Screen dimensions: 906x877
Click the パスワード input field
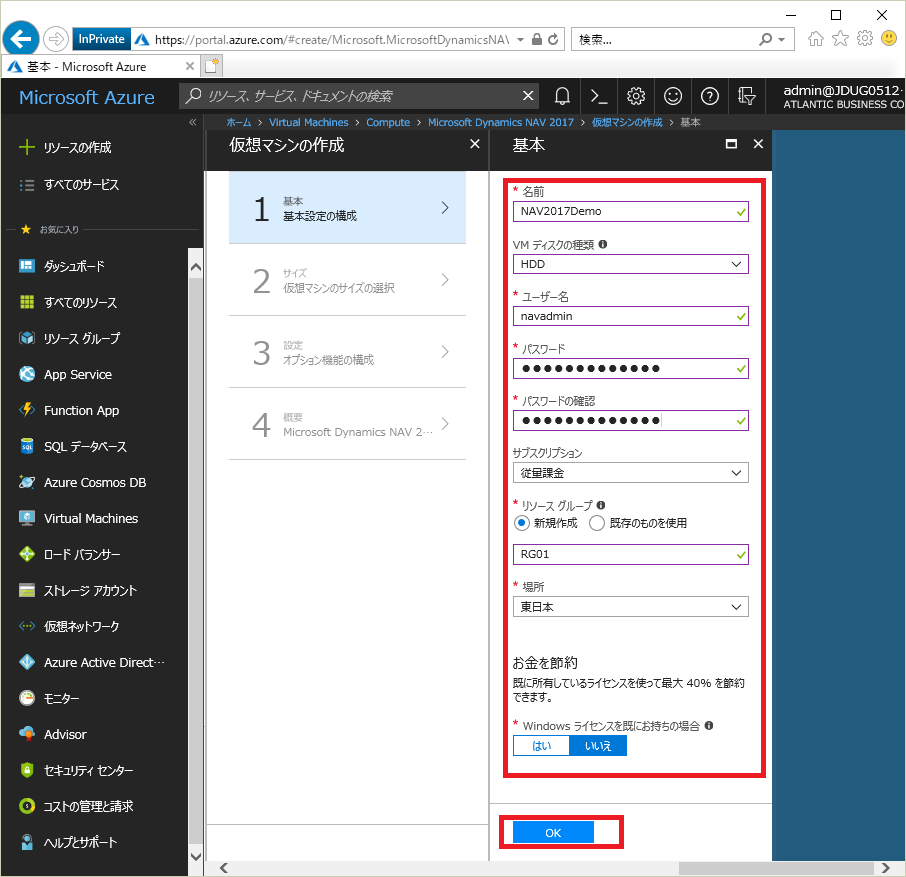tap(630, 369)
